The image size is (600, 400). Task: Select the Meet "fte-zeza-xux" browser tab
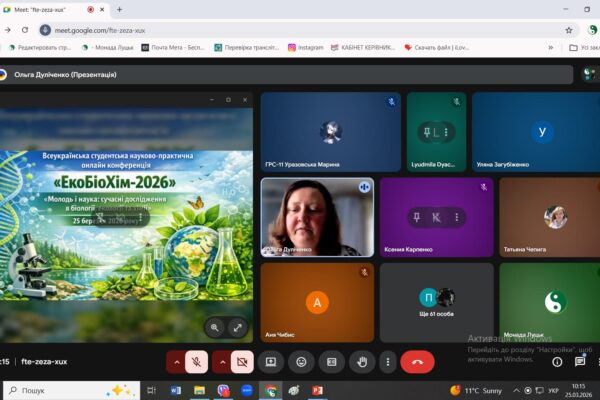coord(45,9)
